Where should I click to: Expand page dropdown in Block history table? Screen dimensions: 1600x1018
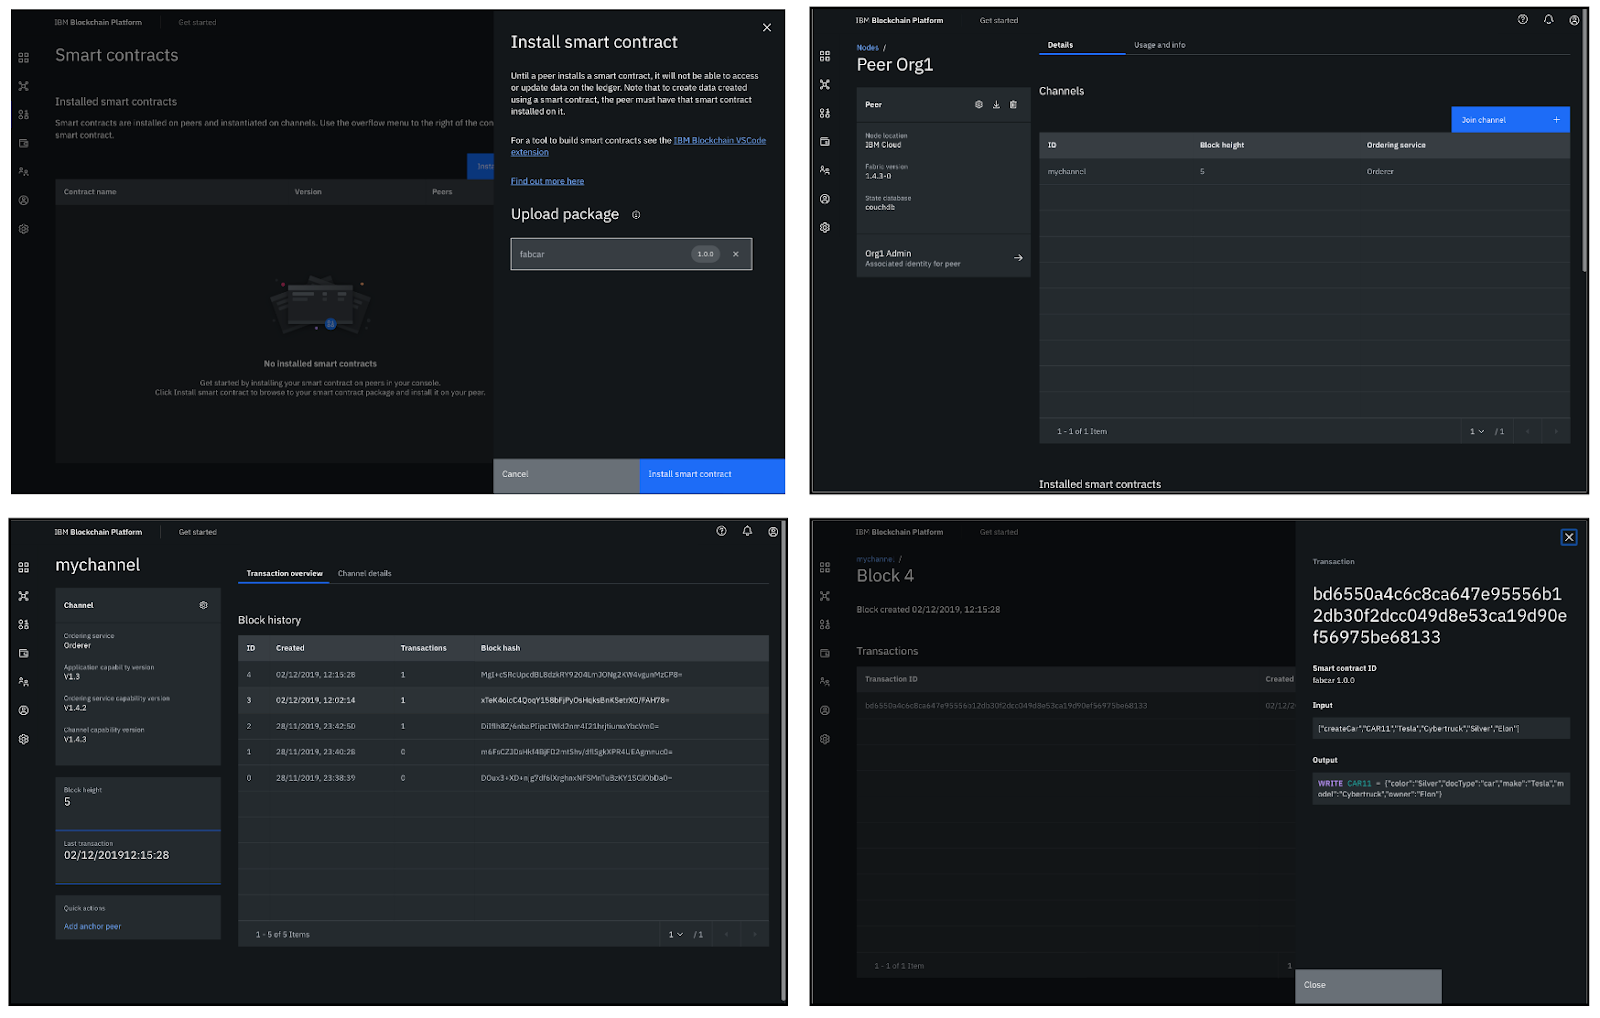(676, 934)
